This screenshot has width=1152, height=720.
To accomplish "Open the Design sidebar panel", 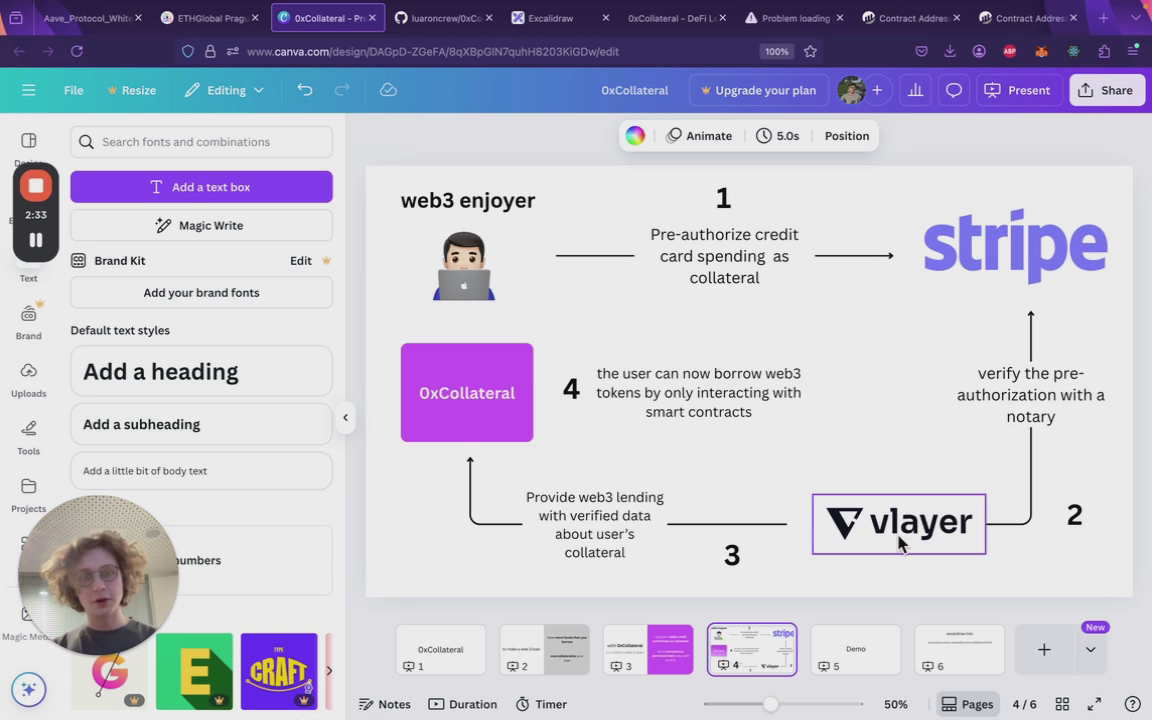I will tap(29, 147).
